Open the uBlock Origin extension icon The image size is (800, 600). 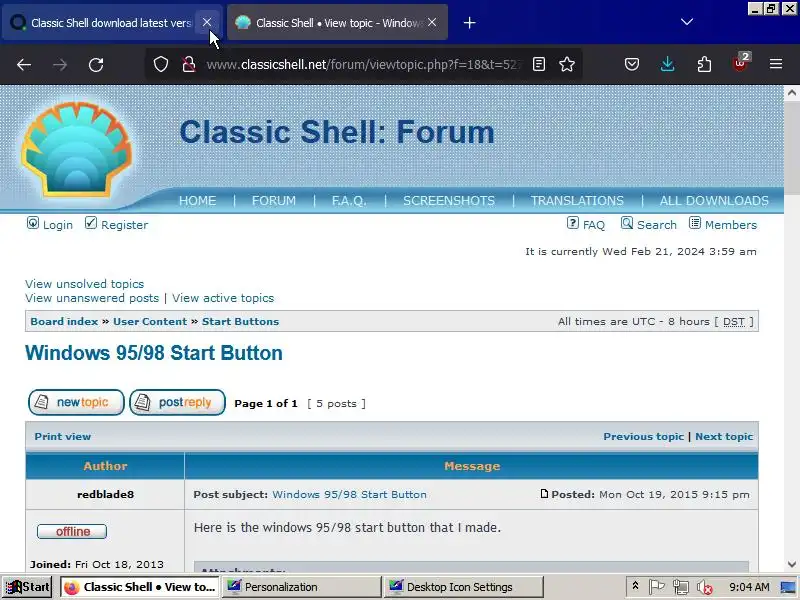pos(740,63)
